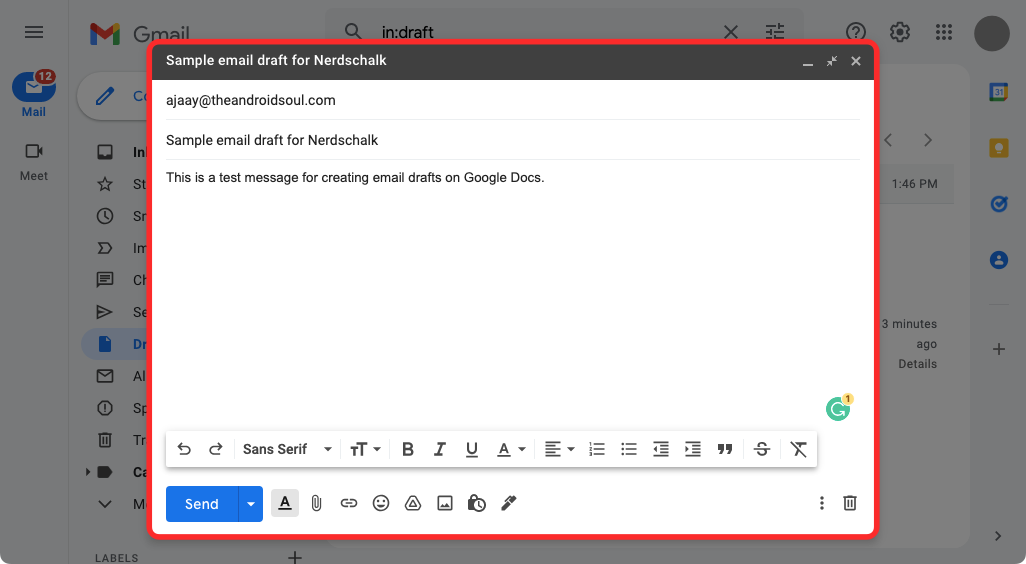Open the text alignment dropdown

(559, 449)
